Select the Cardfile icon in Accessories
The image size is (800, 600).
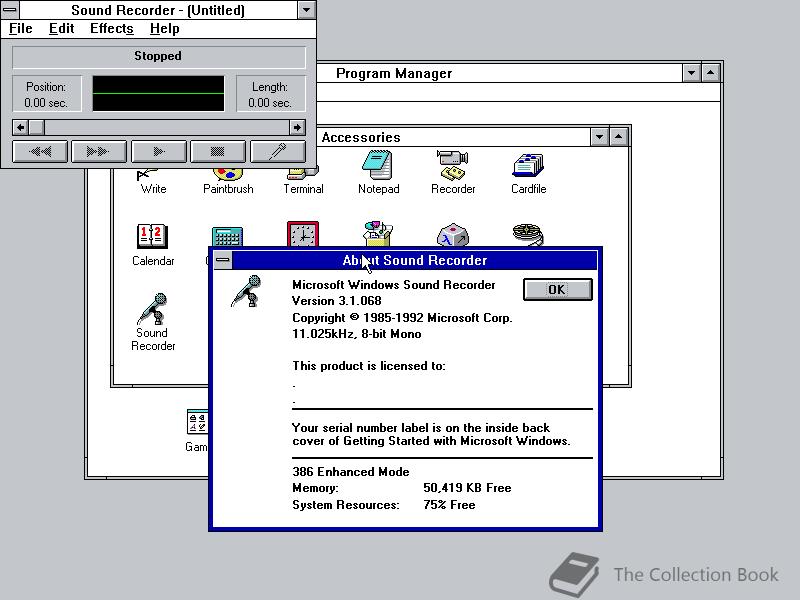pyautogui.click(x=528, y=165)
